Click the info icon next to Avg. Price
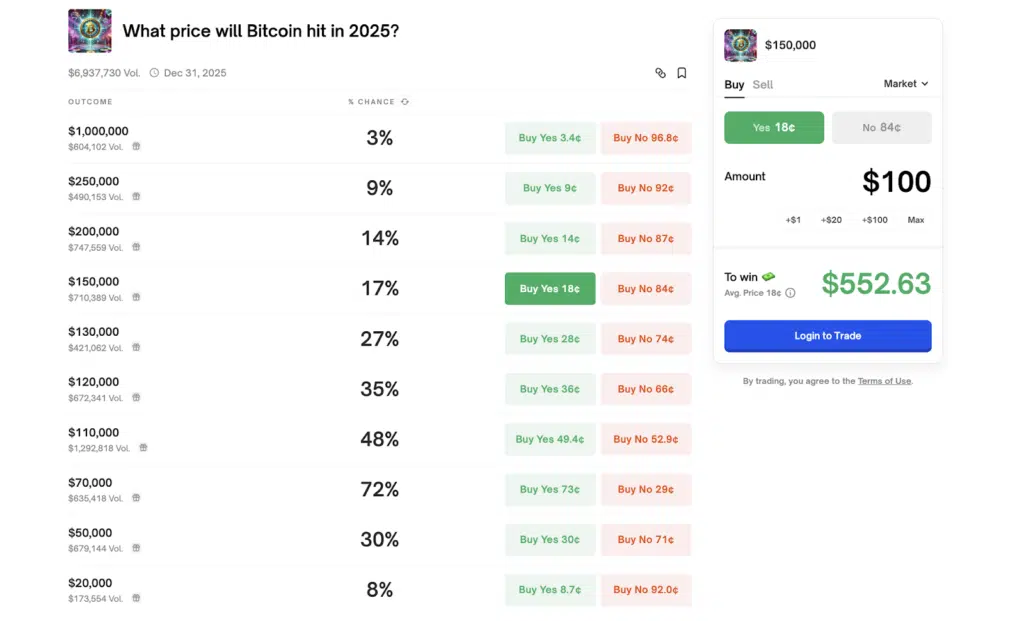 (790, 293)
